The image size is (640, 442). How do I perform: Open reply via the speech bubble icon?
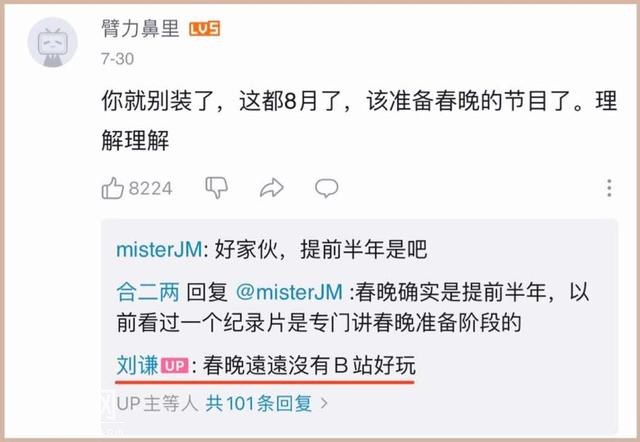[327, 188]
